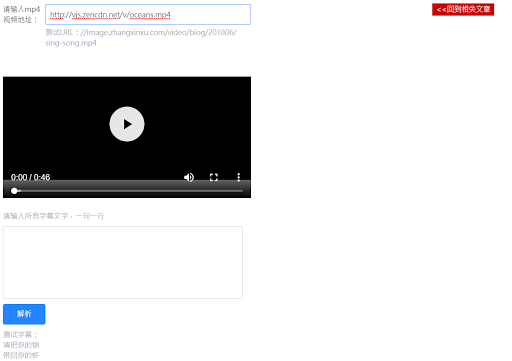Open the three-dot more options menu
512x361 pixels.
point(238,177)
